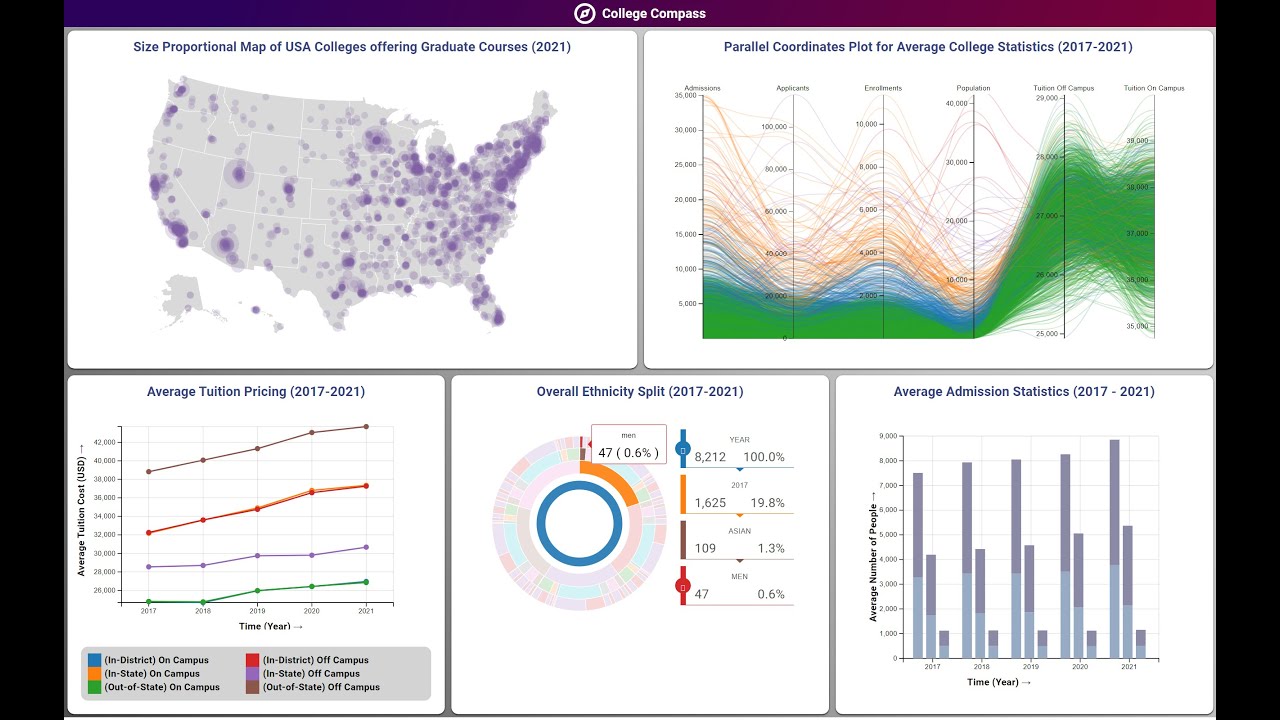This screenshot has width=1280, height=720.
Task: Click the 'Overall Ethnicity Split (2017-2021)' title
Action: coord(640,392)
